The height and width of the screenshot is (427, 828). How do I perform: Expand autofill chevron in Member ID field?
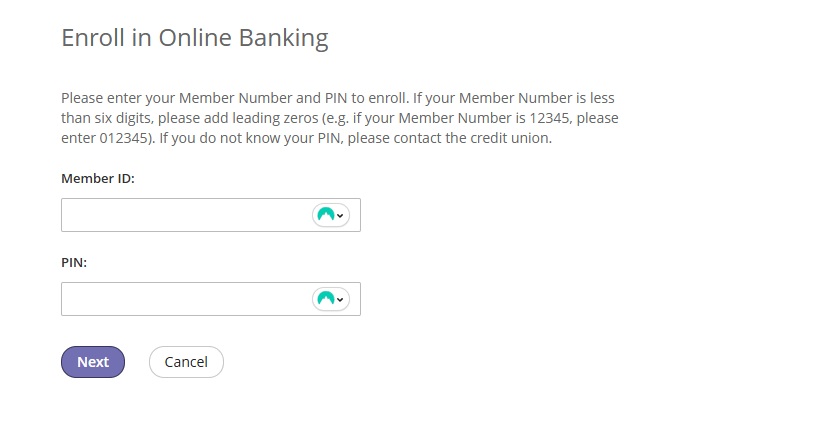pyautogui.click(x=341, y=215)
